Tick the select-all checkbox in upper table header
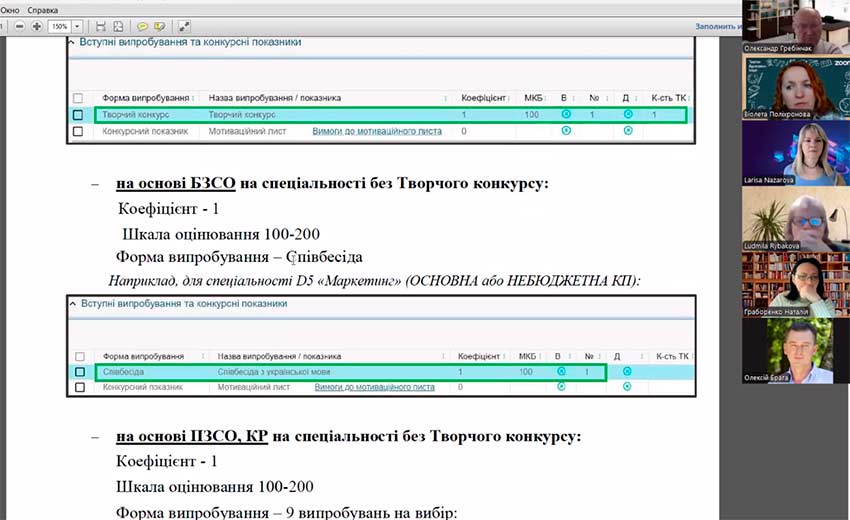This screenshot has height=520, width=850. coord(78,98)
